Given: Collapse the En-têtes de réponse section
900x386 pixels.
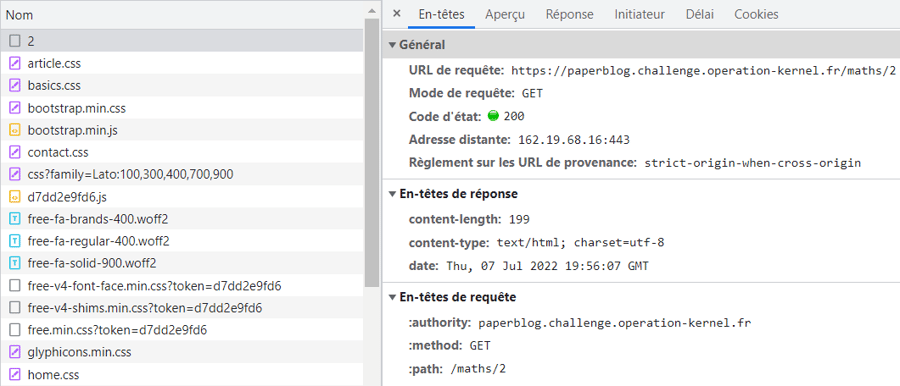Looking at the screenshot, I should click(x=393, y=194).
